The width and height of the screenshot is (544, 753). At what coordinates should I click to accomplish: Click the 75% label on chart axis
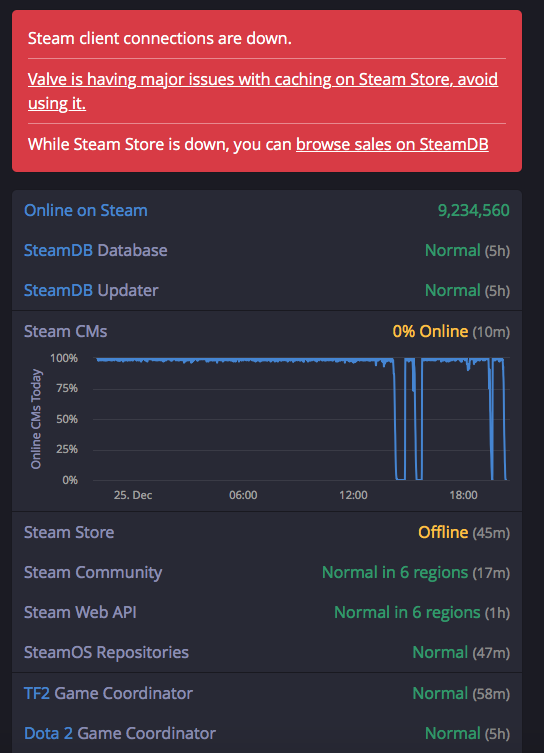pyautogui.click(x=67, y=388)
